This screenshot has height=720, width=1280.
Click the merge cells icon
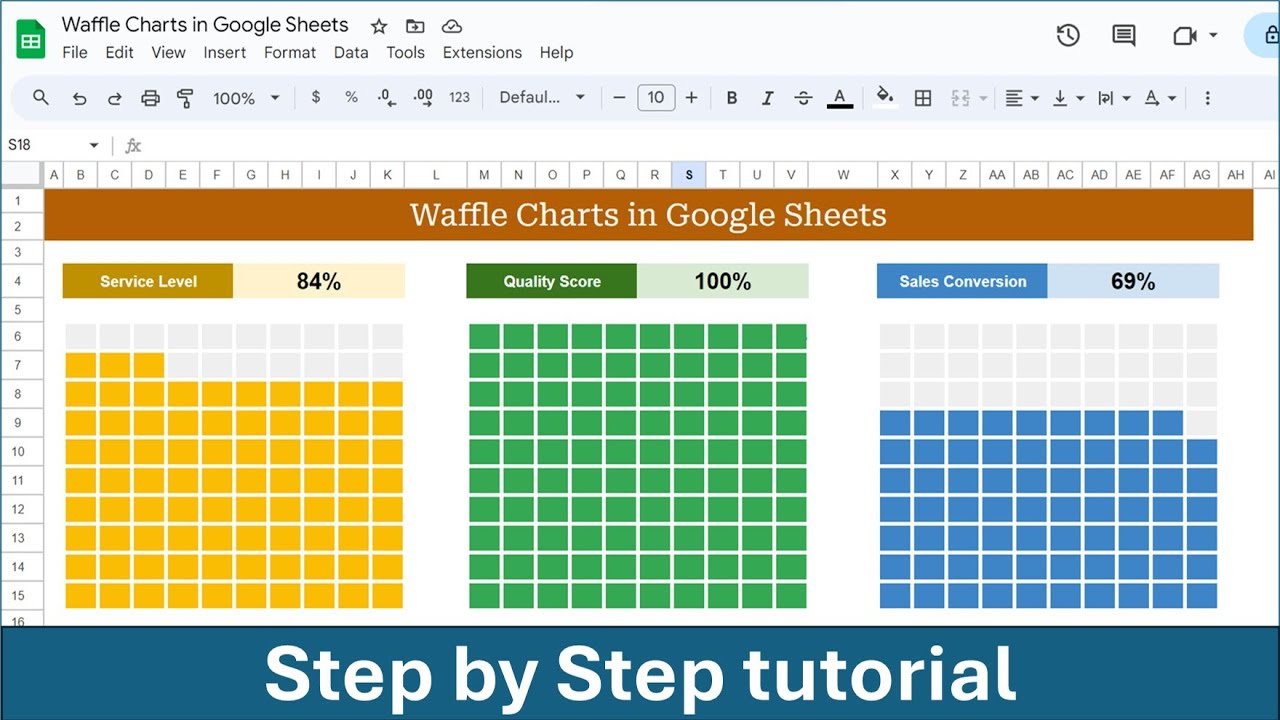coord(961,98)
